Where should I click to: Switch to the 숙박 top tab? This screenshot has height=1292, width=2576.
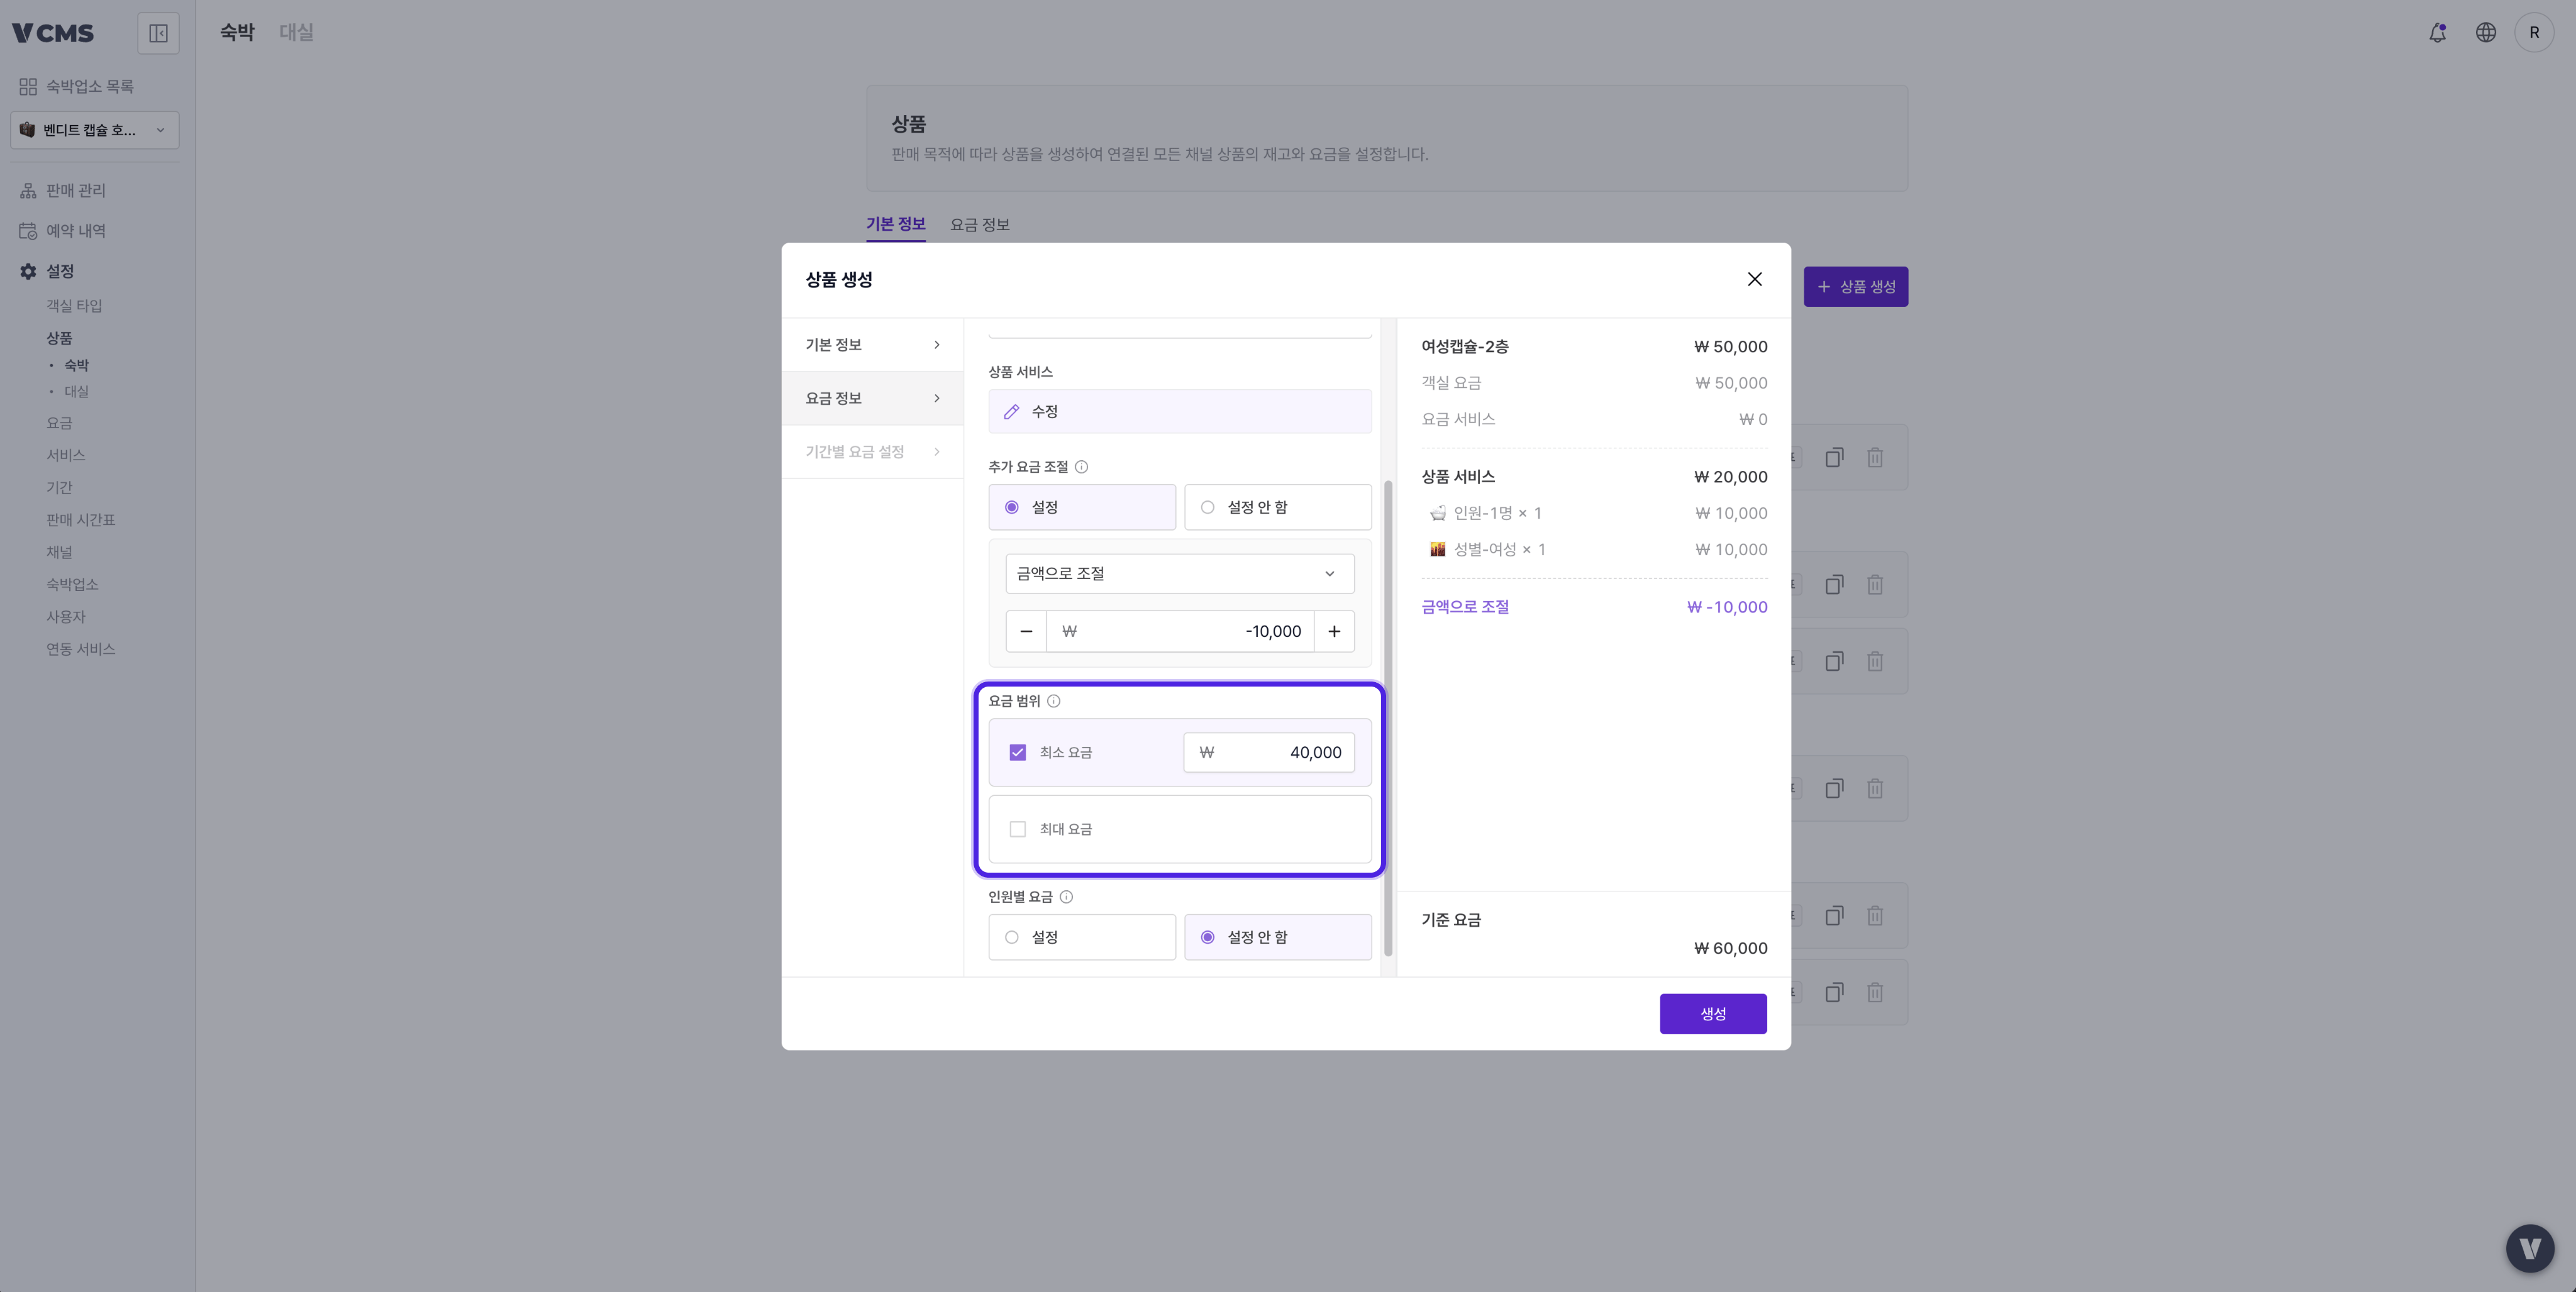[237, 32]
